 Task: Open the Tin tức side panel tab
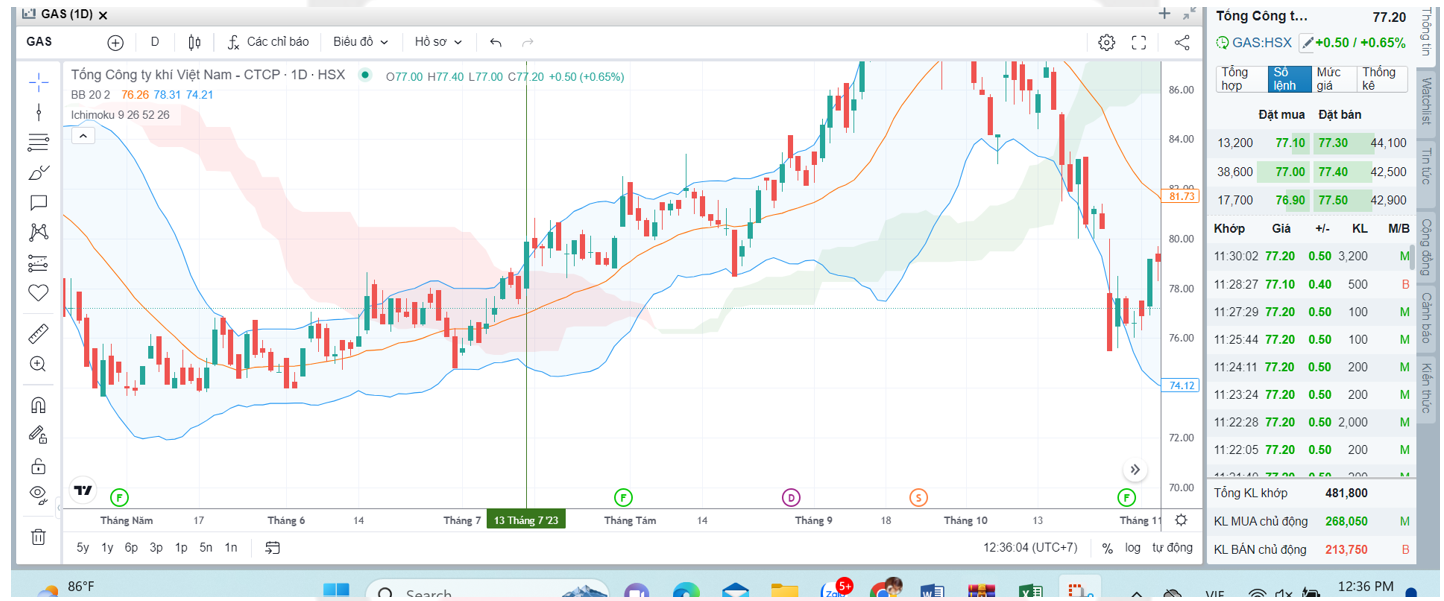1427,165
